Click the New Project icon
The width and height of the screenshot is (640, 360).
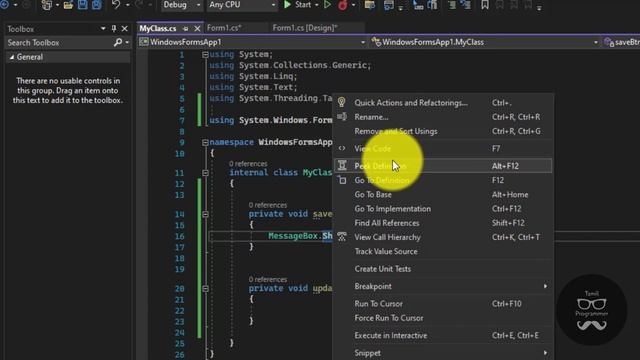click(x=47, y=5)
